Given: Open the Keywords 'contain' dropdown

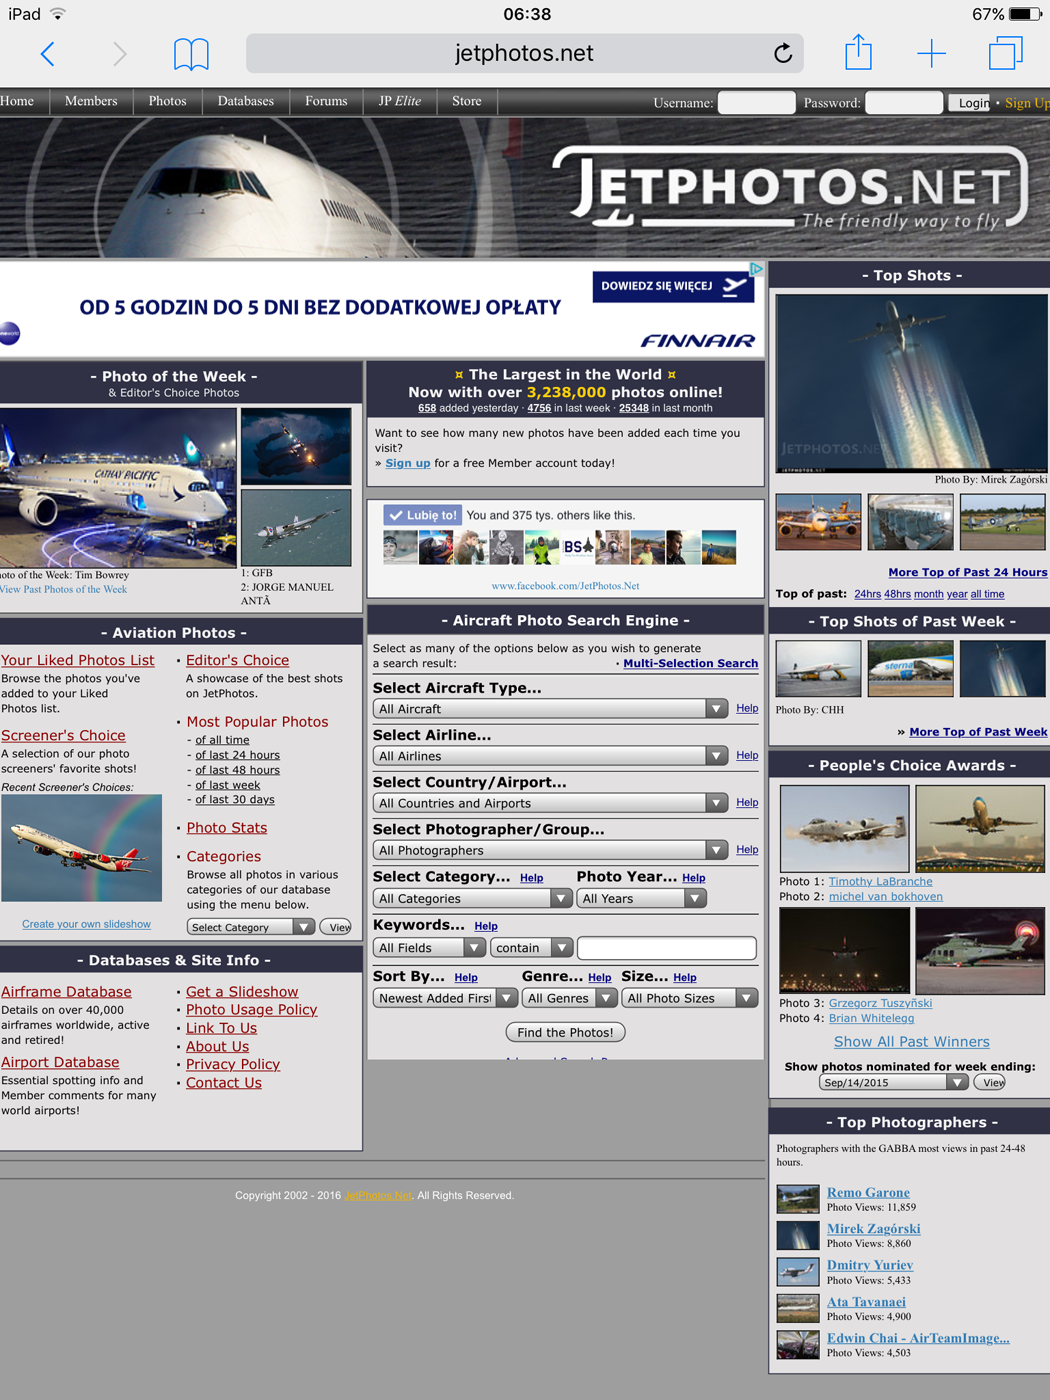Looking at the screenshot, I should pos(531,948).
